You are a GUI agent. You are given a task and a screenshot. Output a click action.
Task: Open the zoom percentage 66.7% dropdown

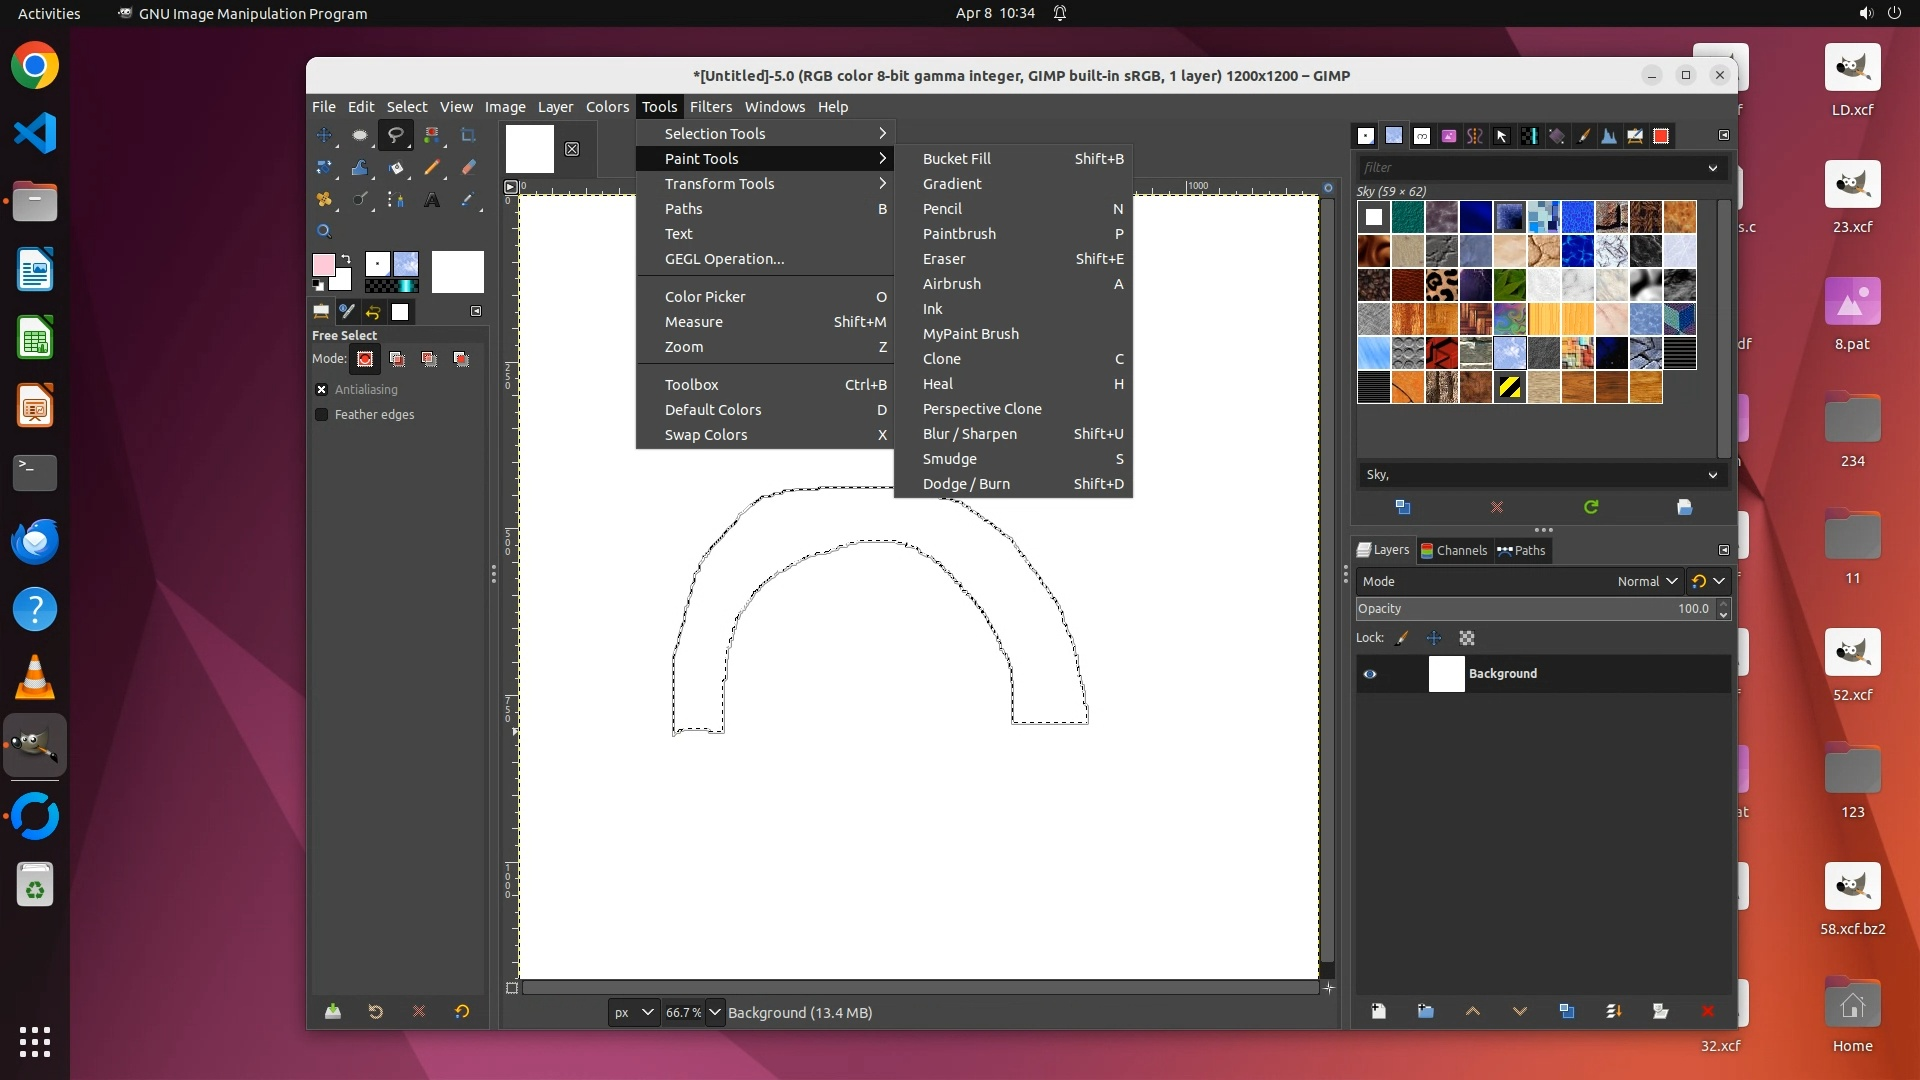click(715, 1012)
